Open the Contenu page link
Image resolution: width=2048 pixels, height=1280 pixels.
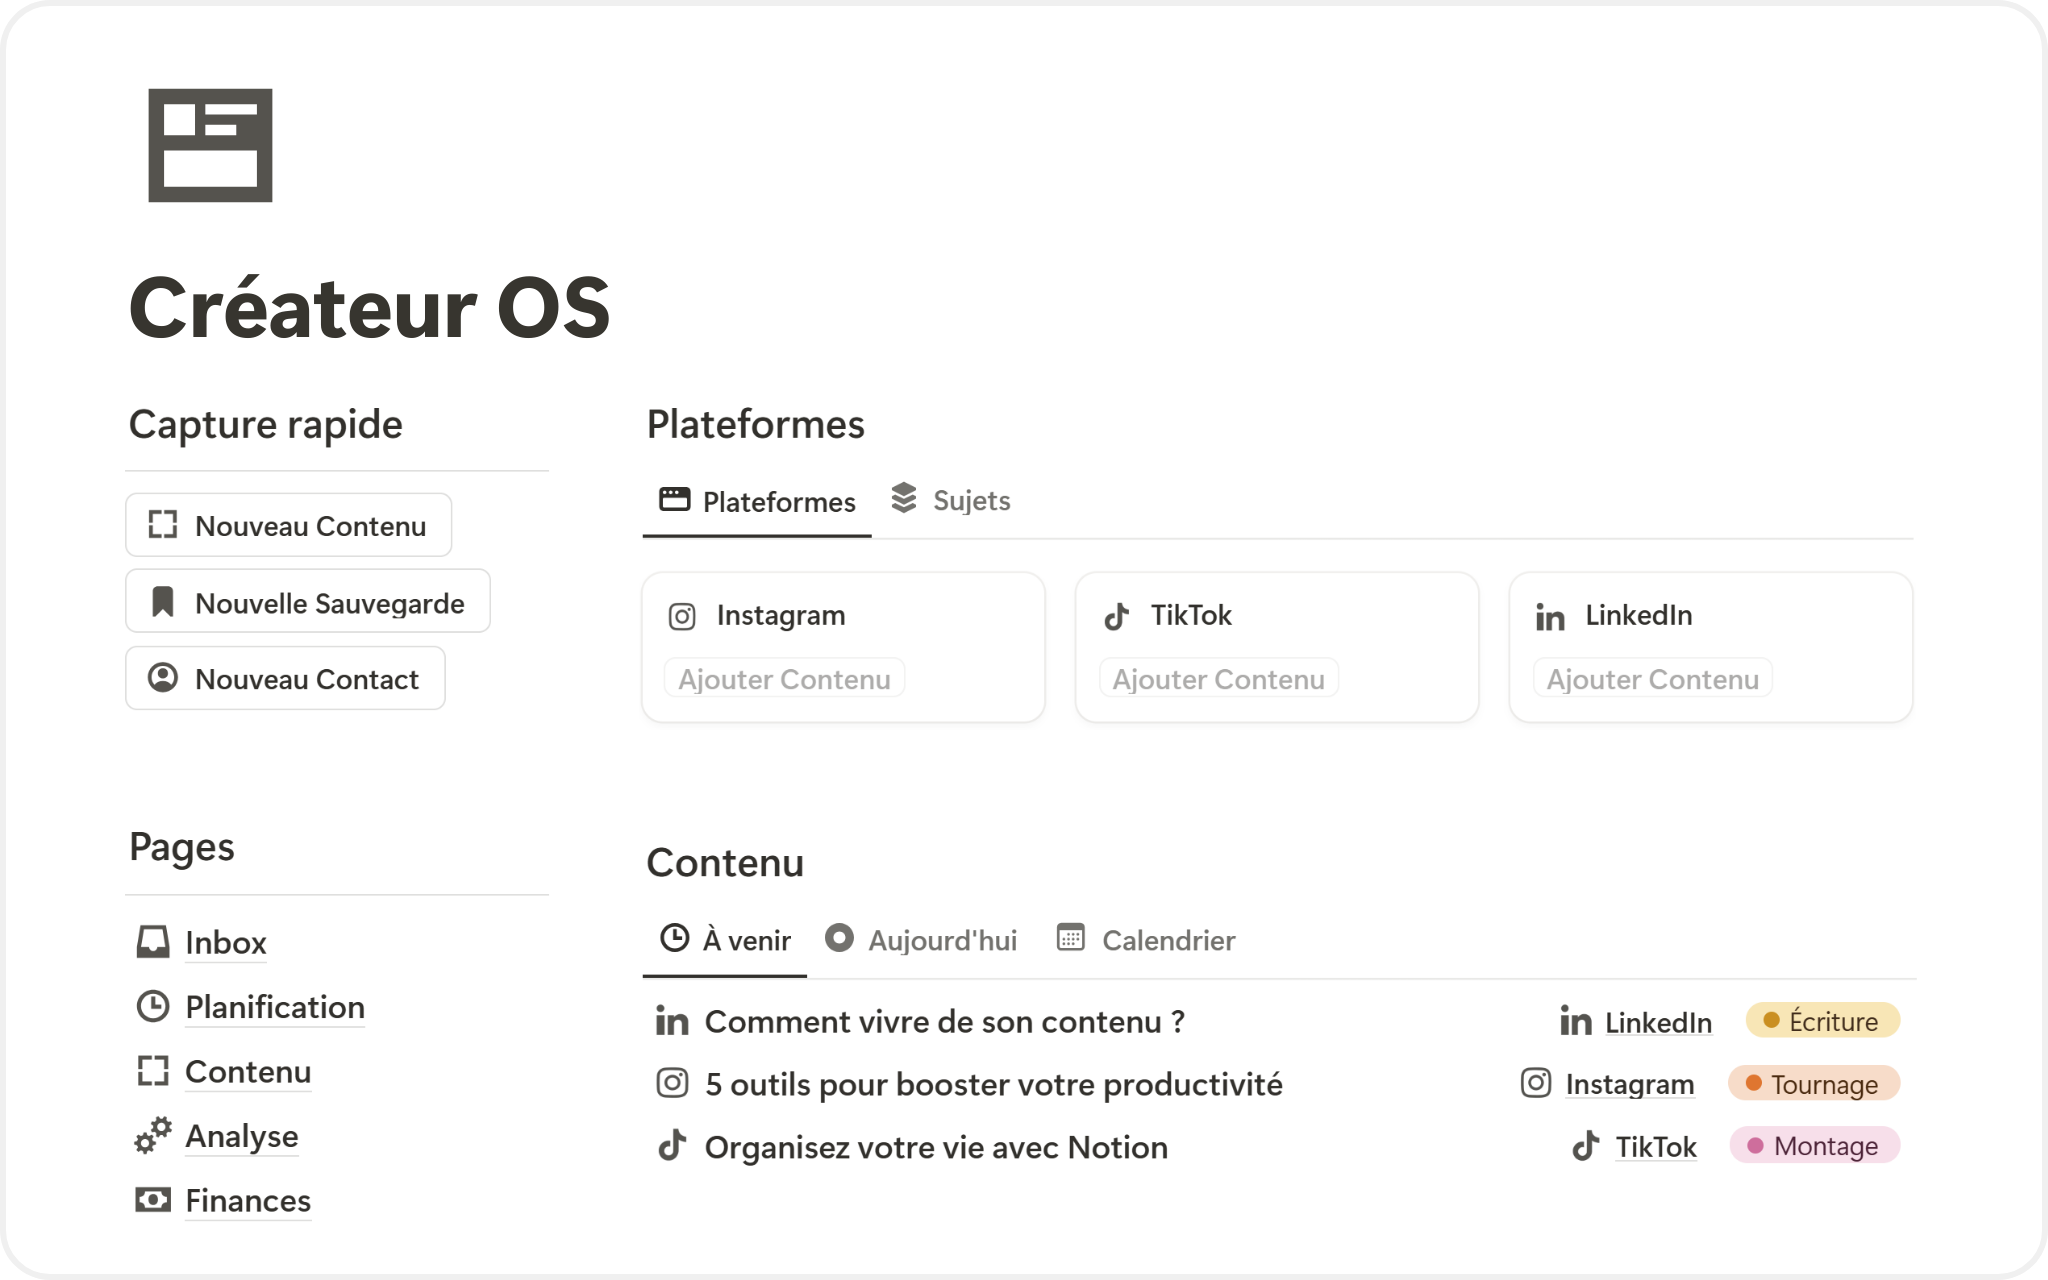(x=248, y=1071)
